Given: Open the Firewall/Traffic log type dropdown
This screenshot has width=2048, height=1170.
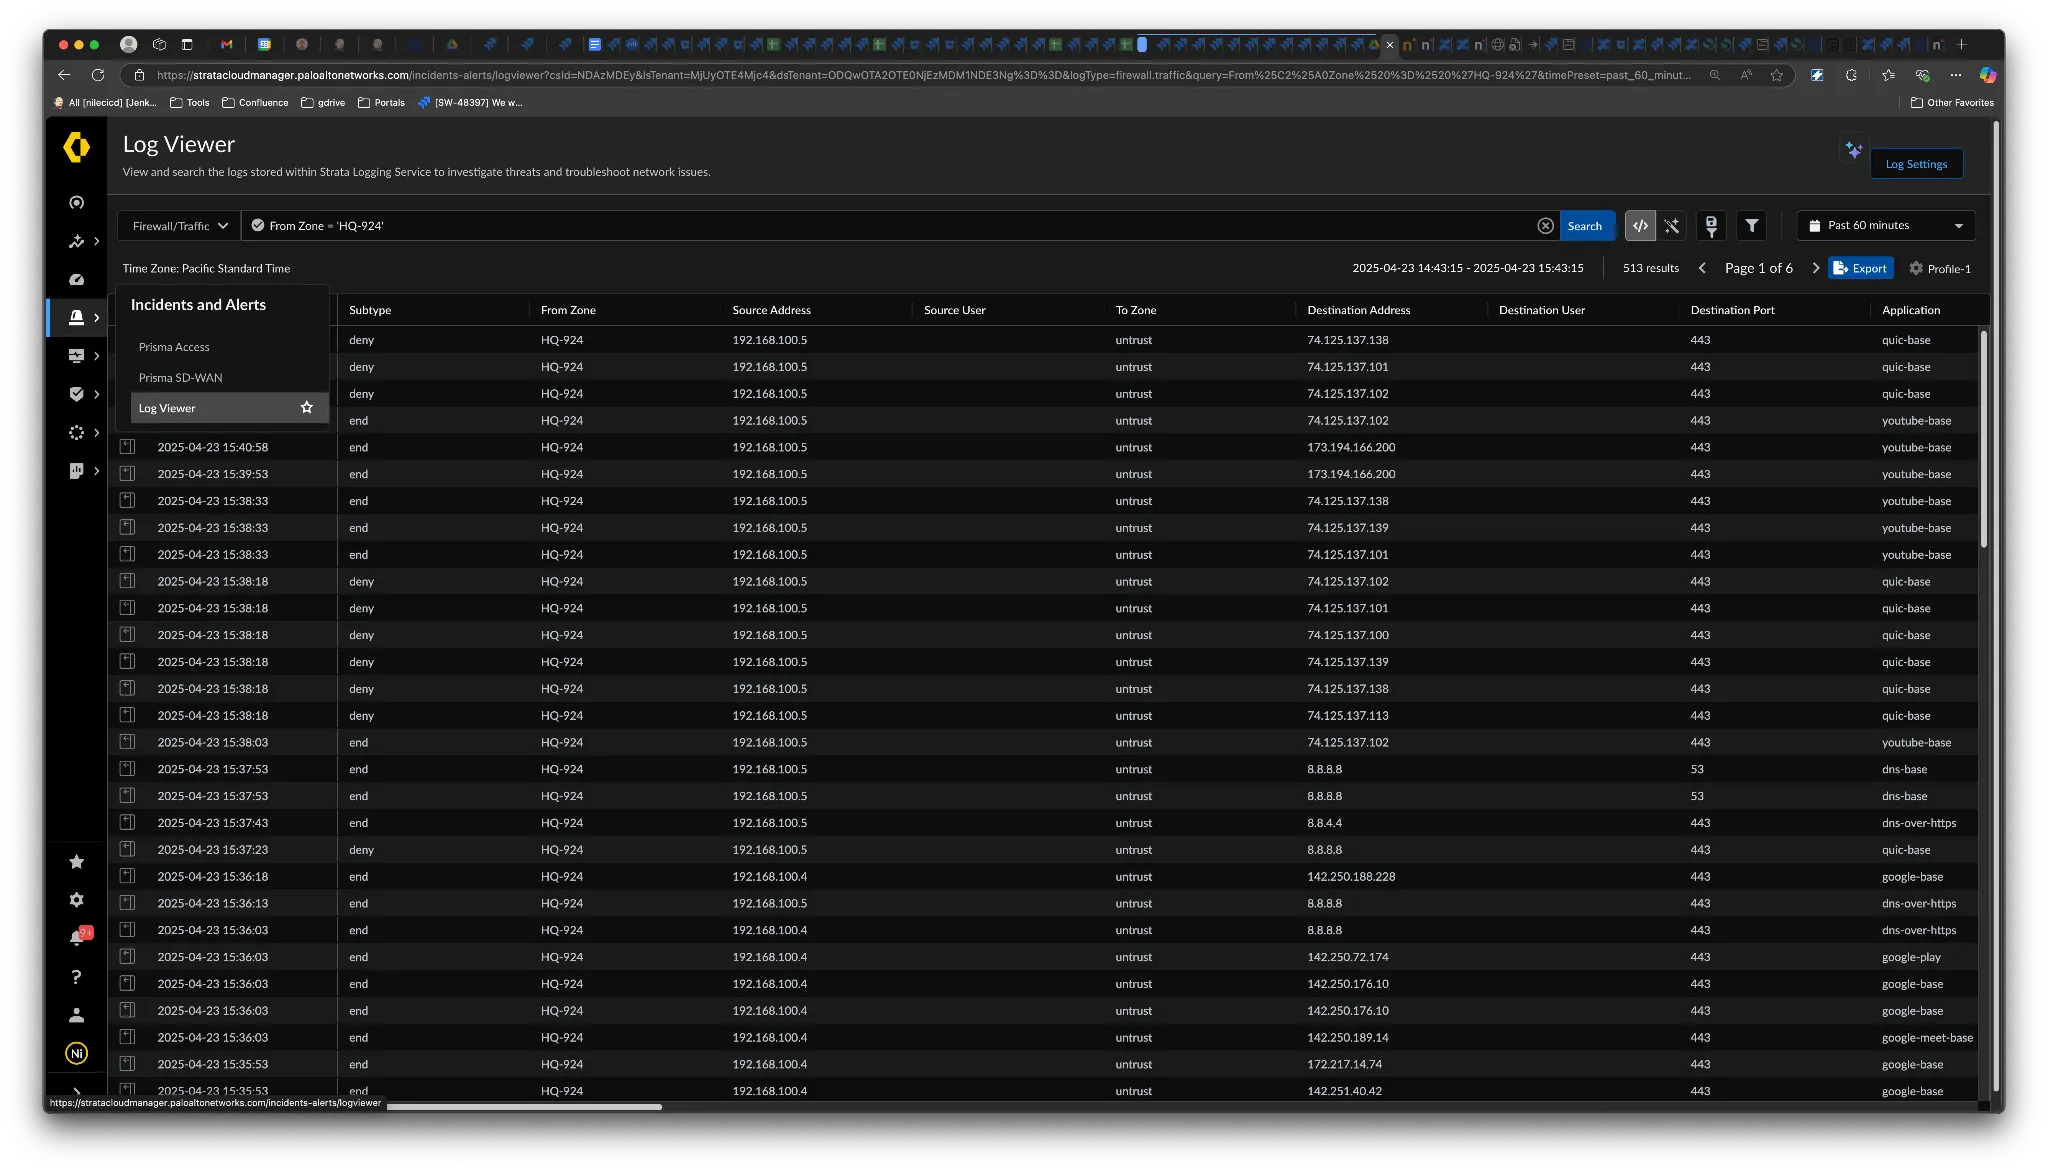Looking at the screenshot, I should tap(179, 226).
